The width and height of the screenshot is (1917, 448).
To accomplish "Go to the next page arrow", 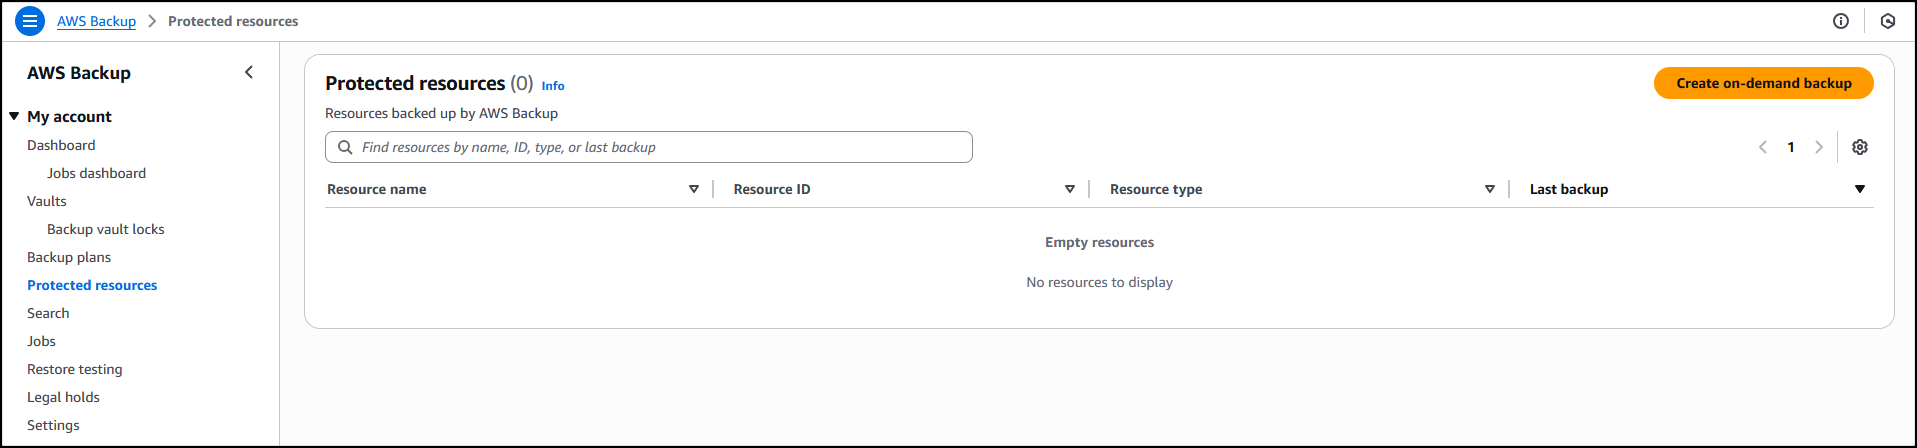I will pyautogui.click(x=1818, y=147).
